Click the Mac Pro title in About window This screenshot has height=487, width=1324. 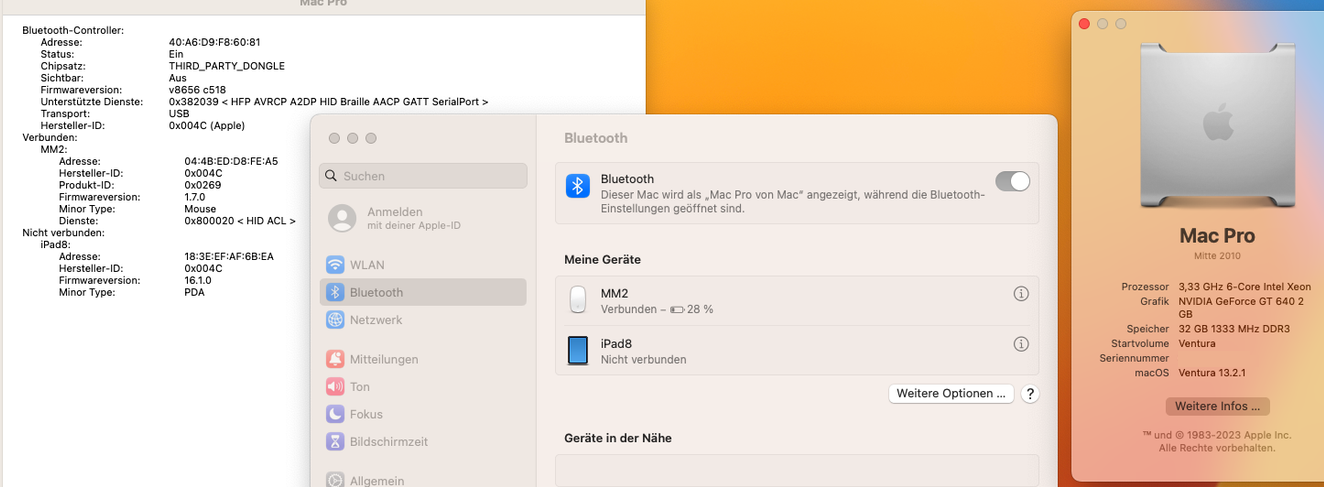pyautogui.click(x=1217, y=236)
